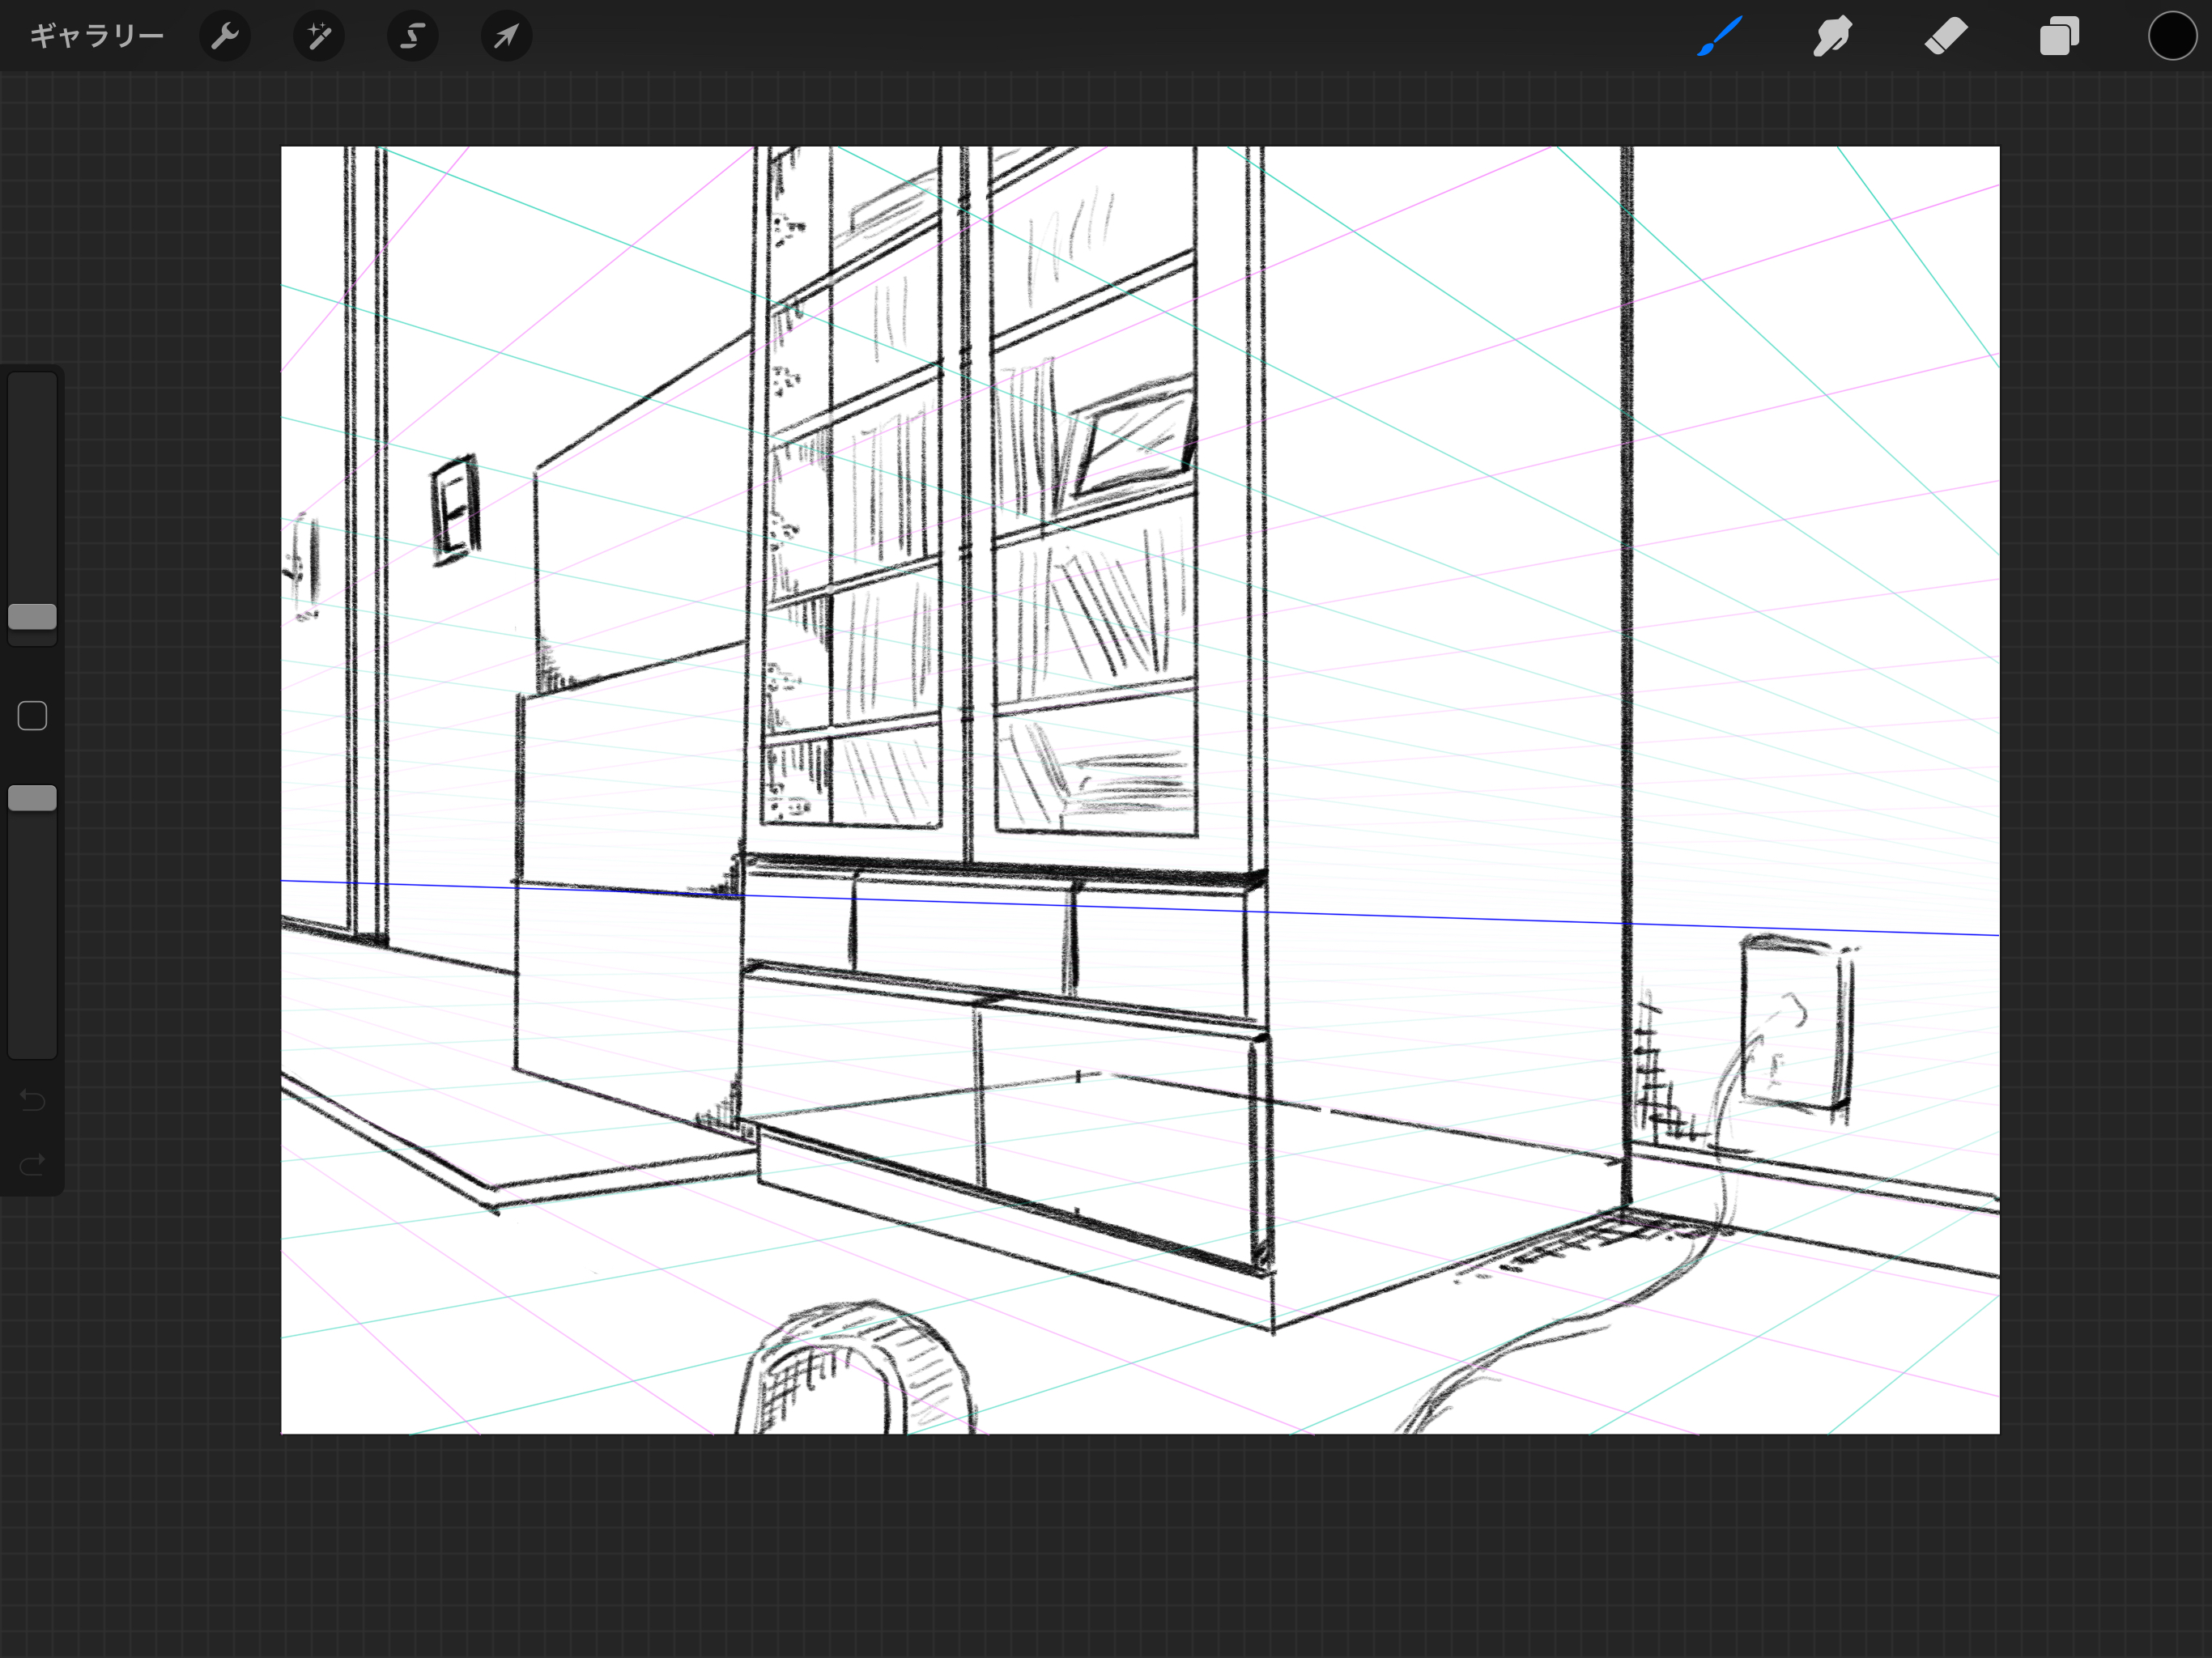Open the black color picker circle
The width and height of the screenshot is (2212, 1658).
pos(2172,36)
